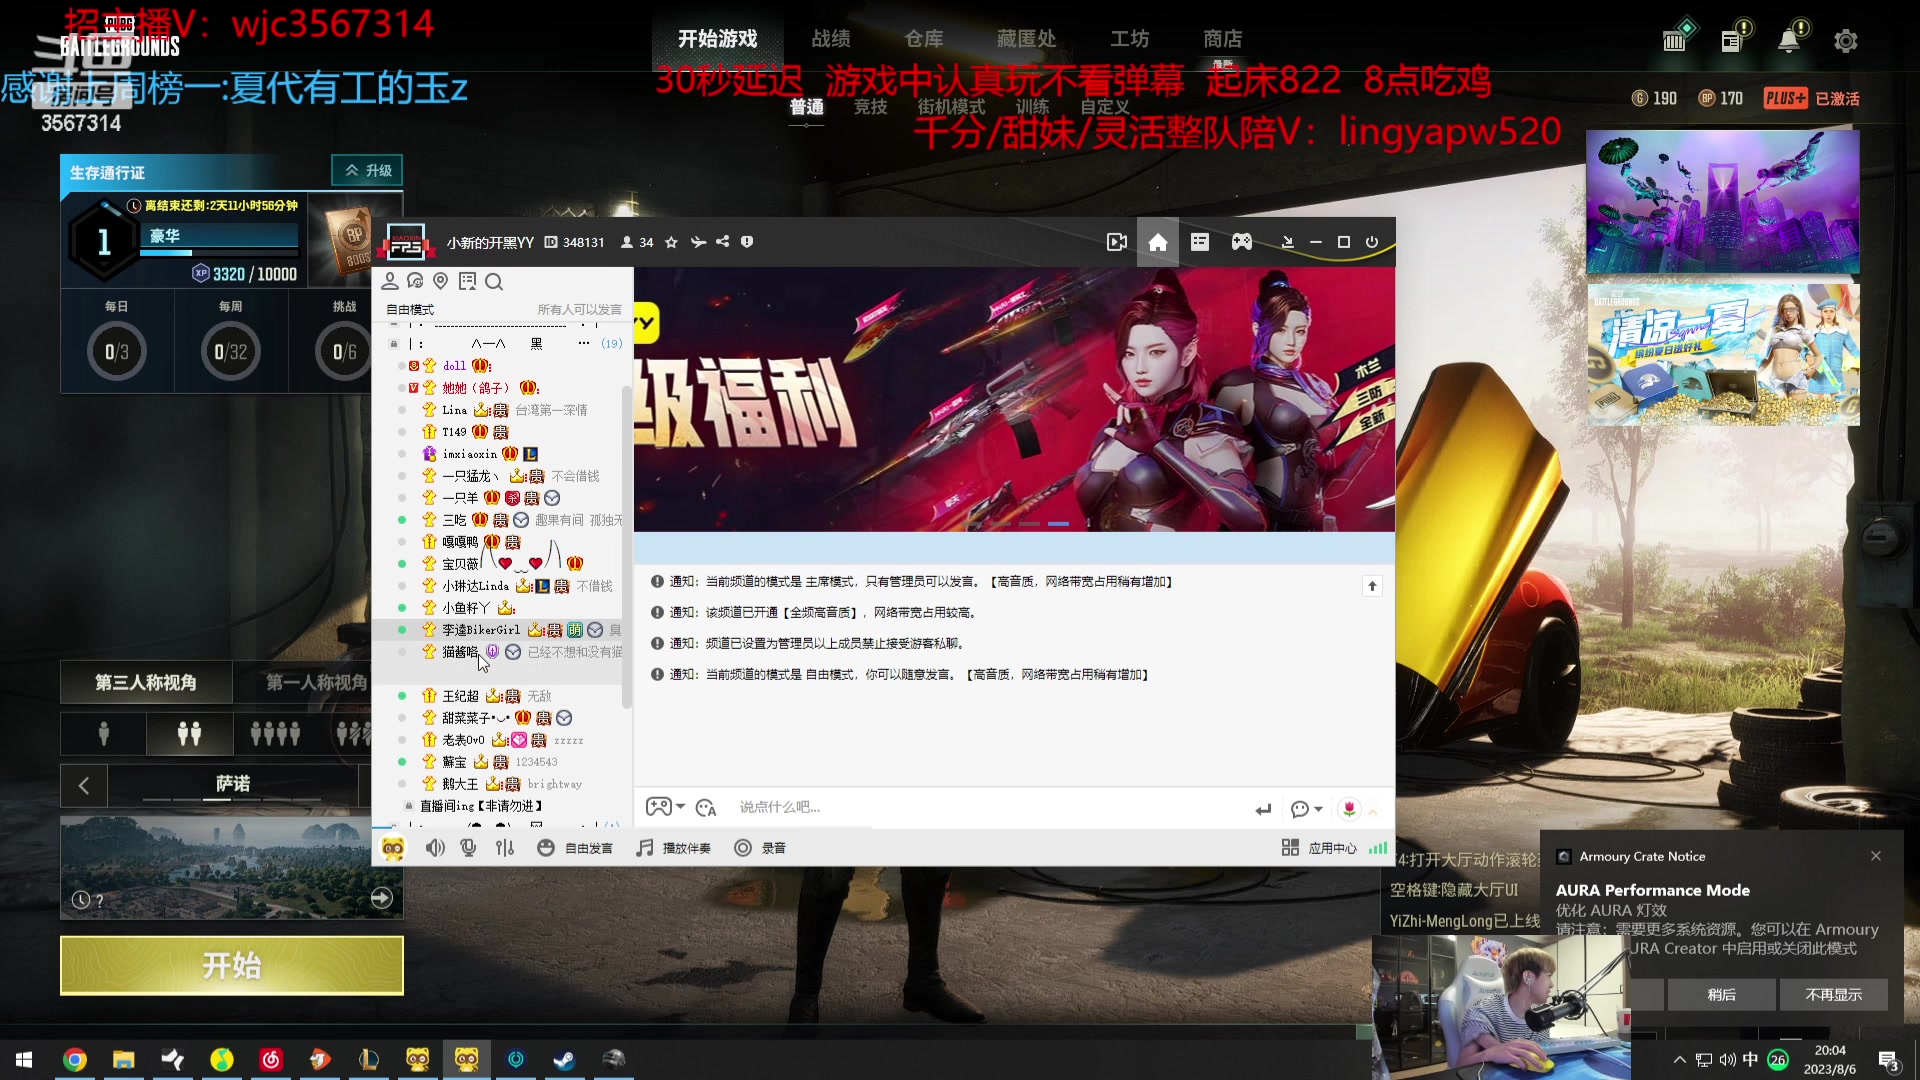Click the signal strength bars icon
1920x1080 pixels.
point(1378,848)
